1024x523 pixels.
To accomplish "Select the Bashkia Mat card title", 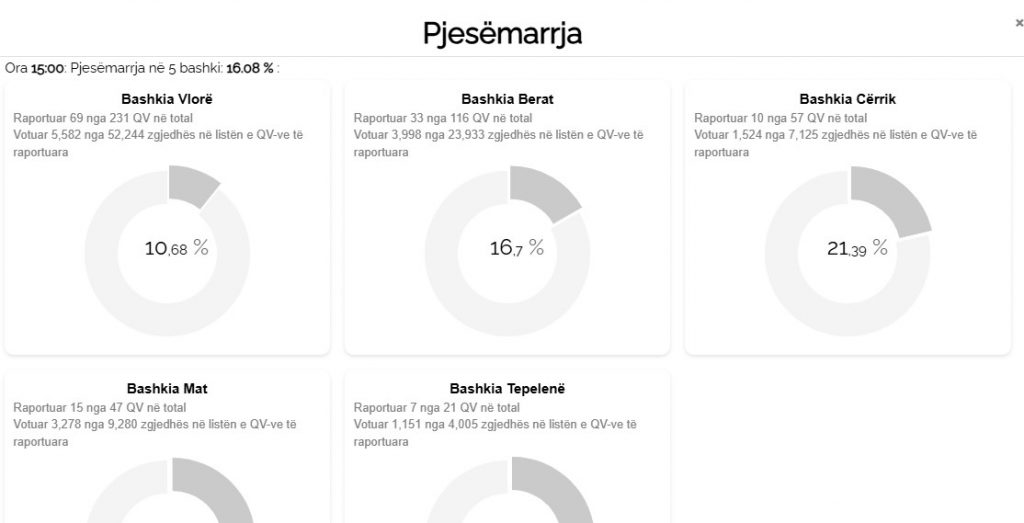I will [167, 388].
